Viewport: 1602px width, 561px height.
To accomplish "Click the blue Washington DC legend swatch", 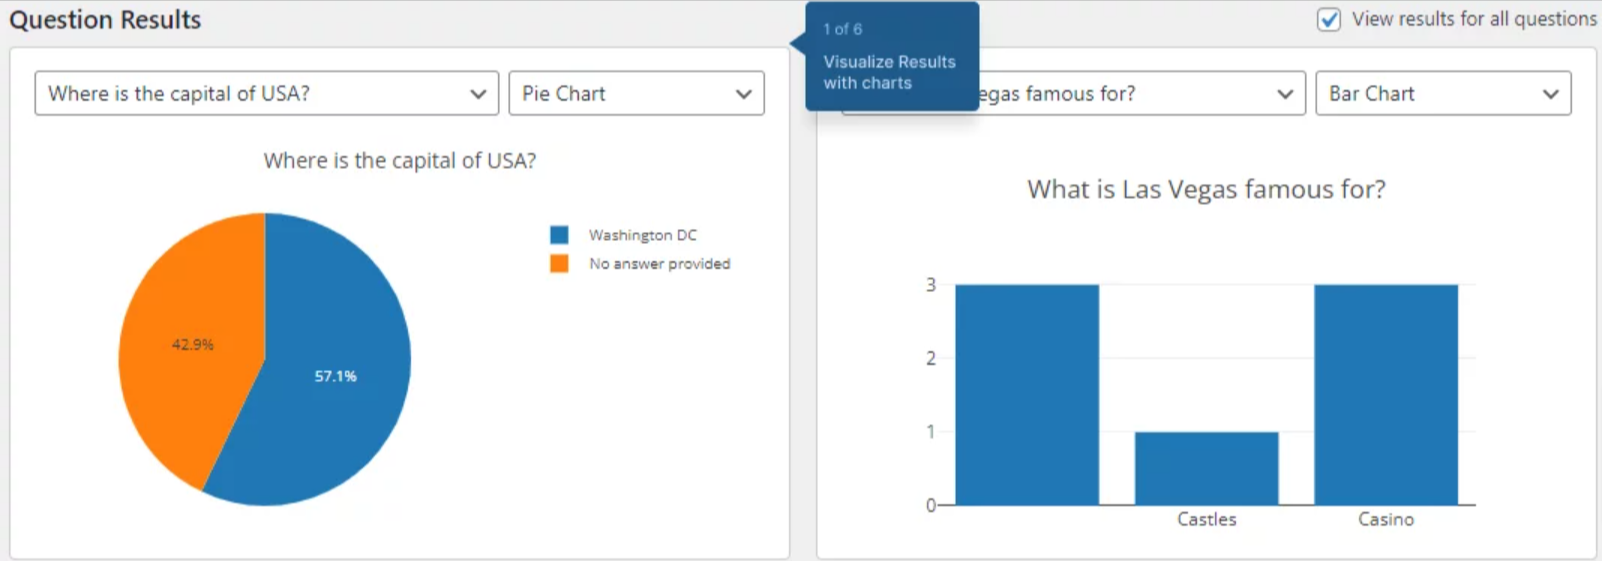I will tap(559, 235).
